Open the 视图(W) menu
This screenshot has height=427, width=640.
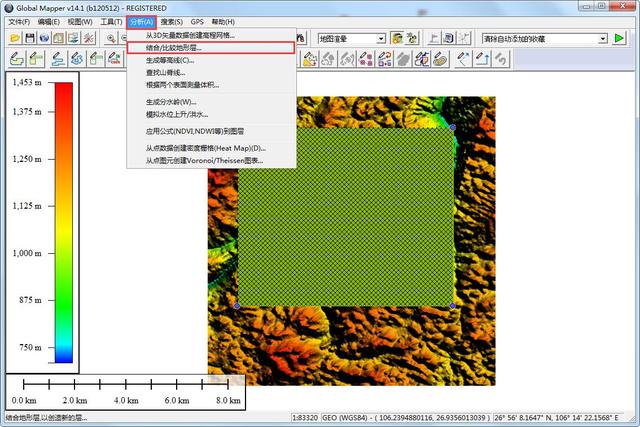pos(80,22)
